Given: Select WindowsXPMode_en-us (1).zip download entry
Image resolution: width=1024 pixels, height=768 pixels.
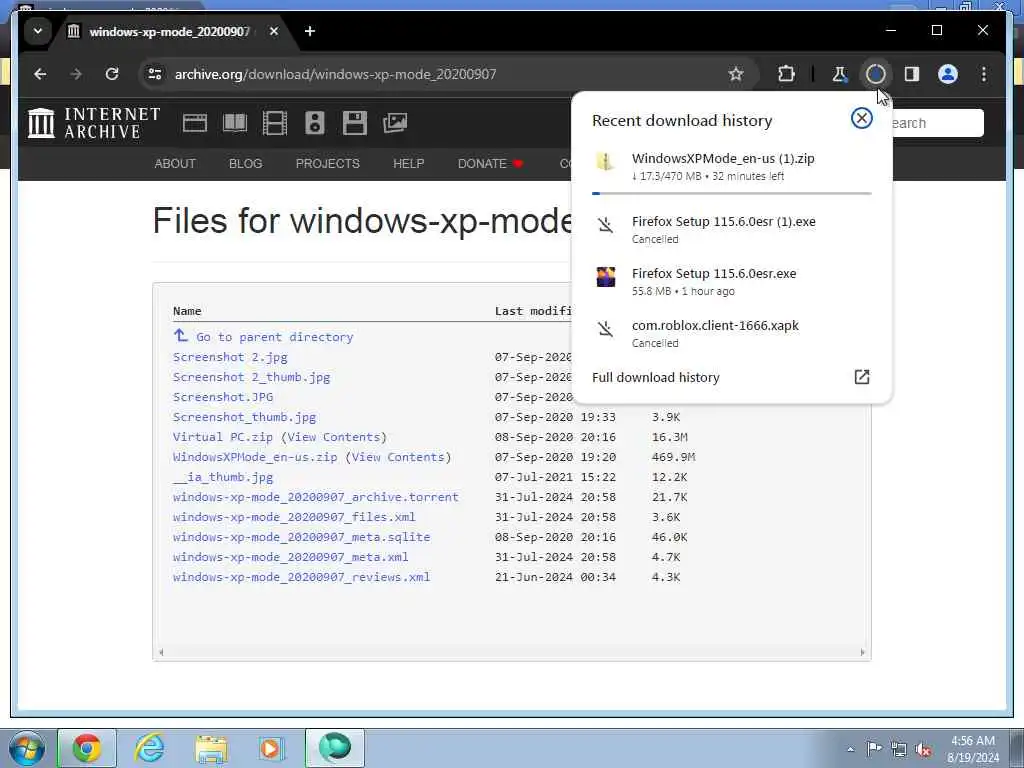Looking at the screenshot, I should click(731, 167).
